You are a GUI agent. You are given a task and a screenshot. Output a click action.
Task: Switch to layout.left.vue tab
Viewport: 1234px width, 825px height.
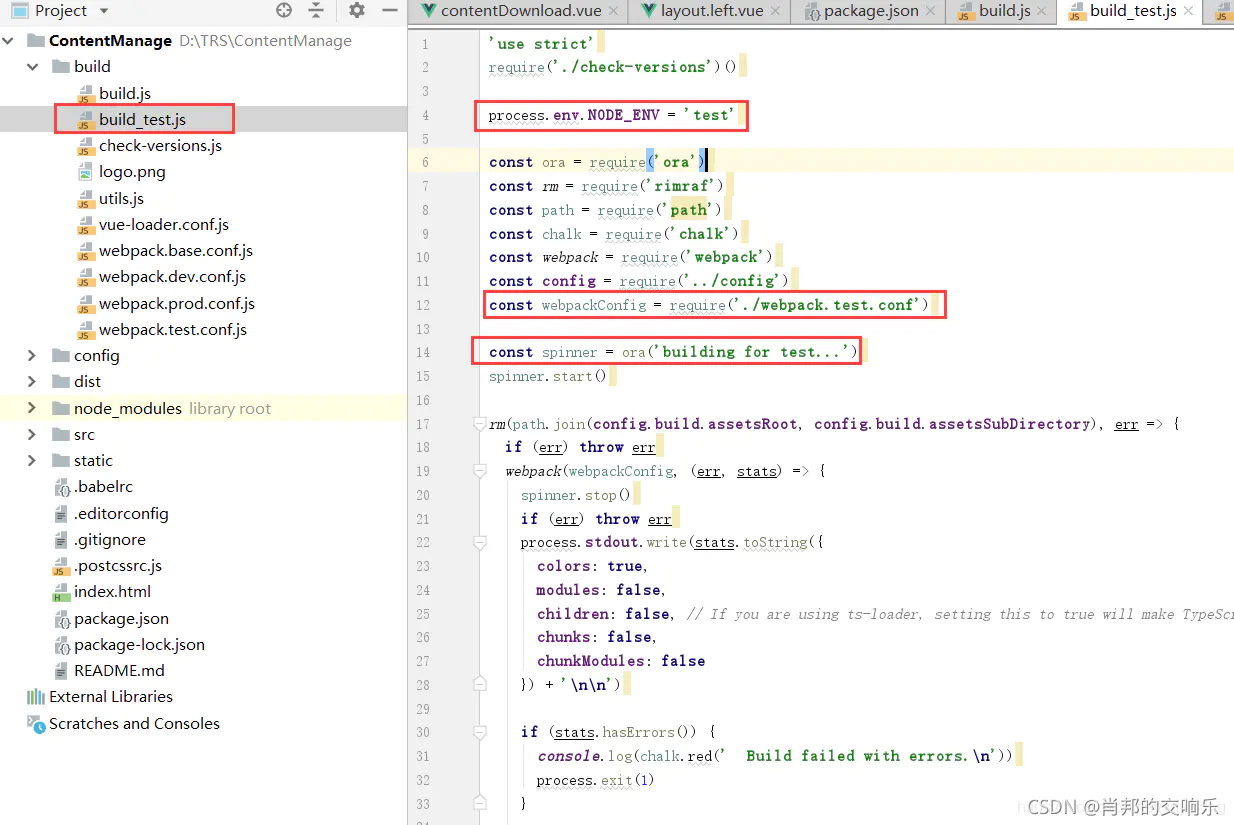point(712,11)
